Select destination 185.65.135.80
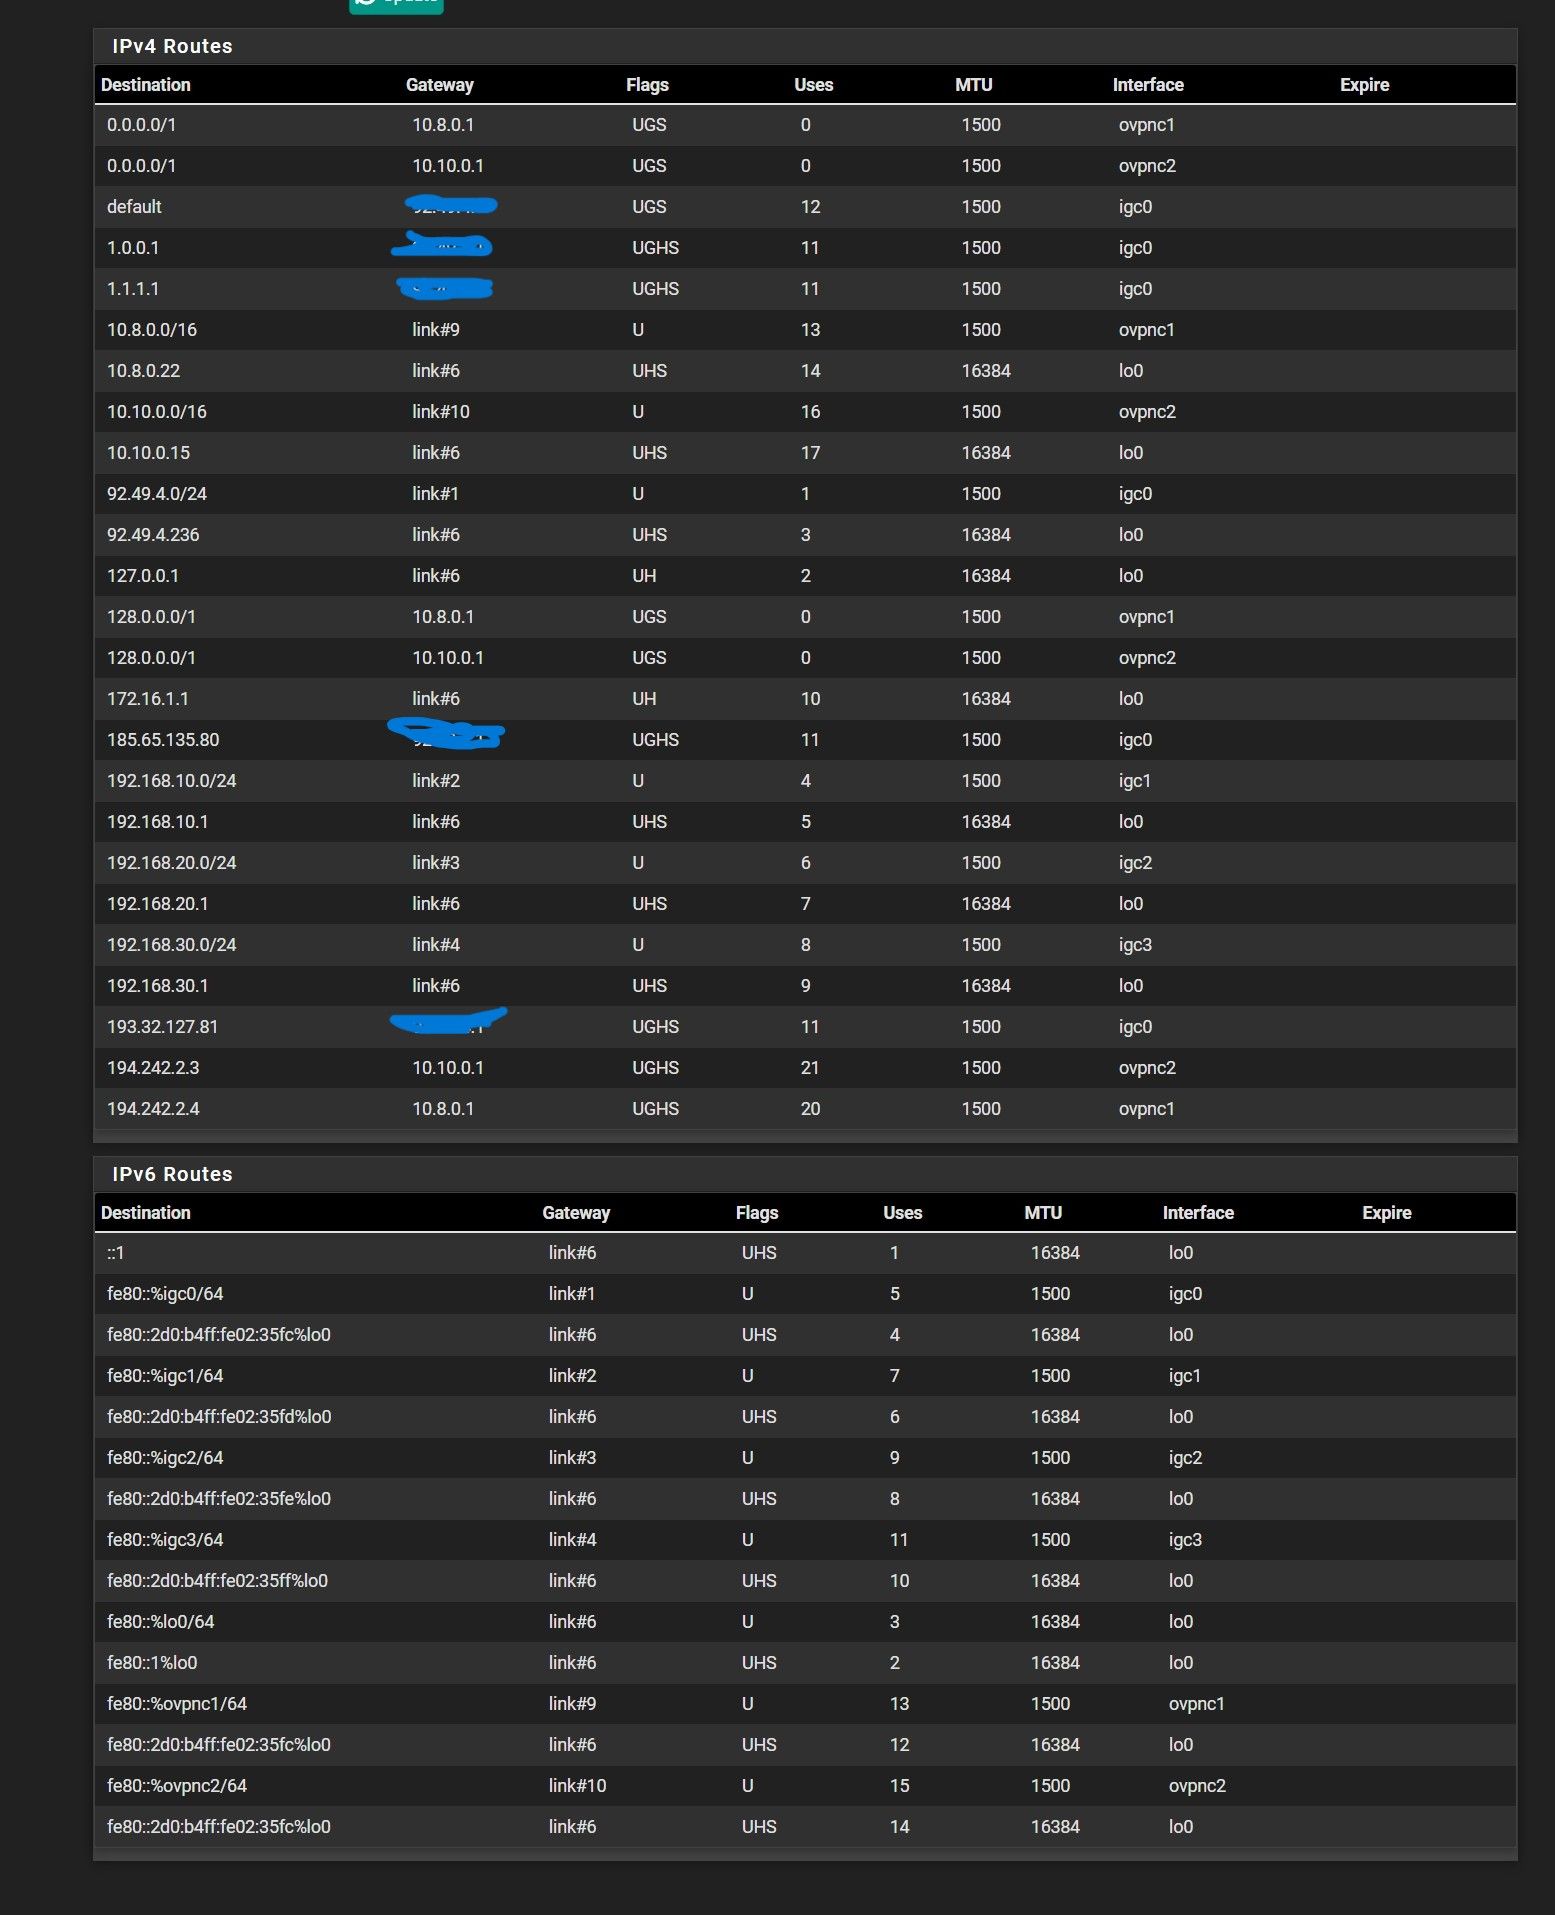 (163, 740)
